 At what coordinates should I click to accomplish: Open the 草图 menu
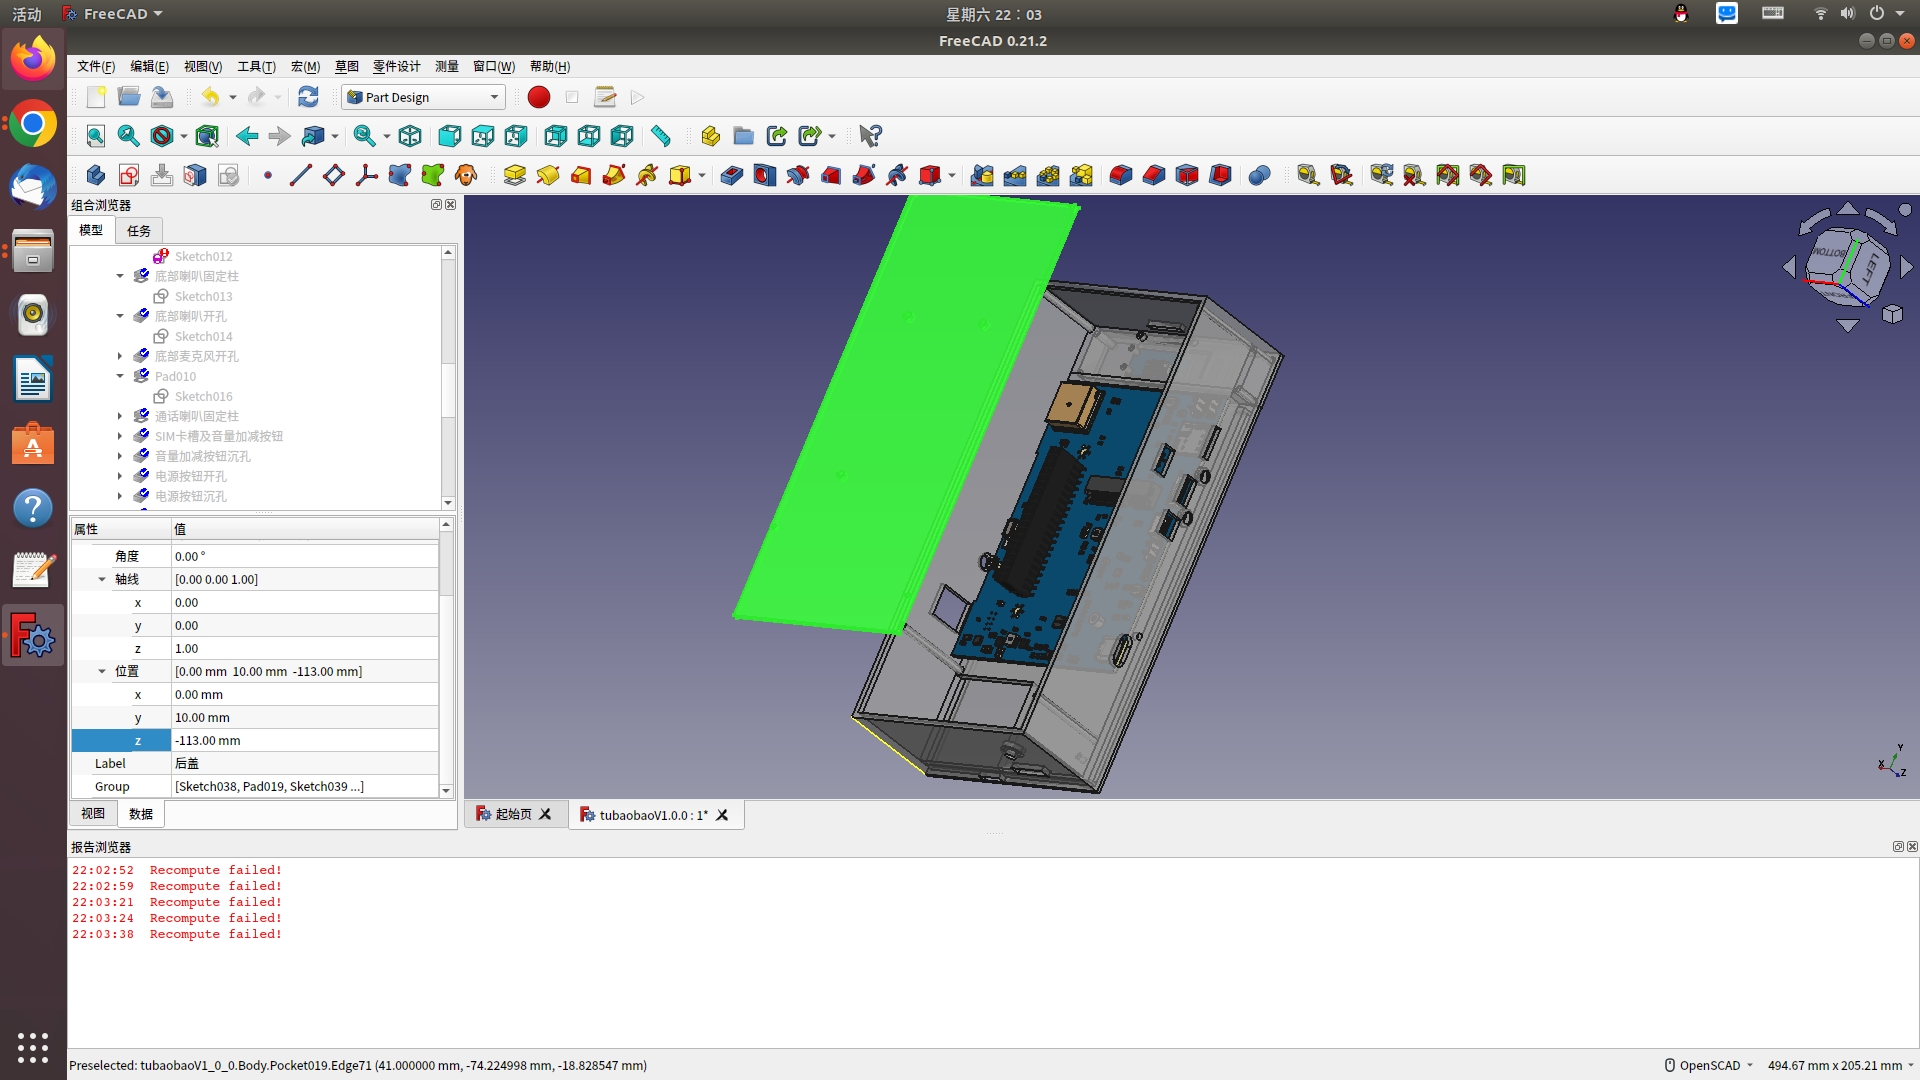point(346,66)
